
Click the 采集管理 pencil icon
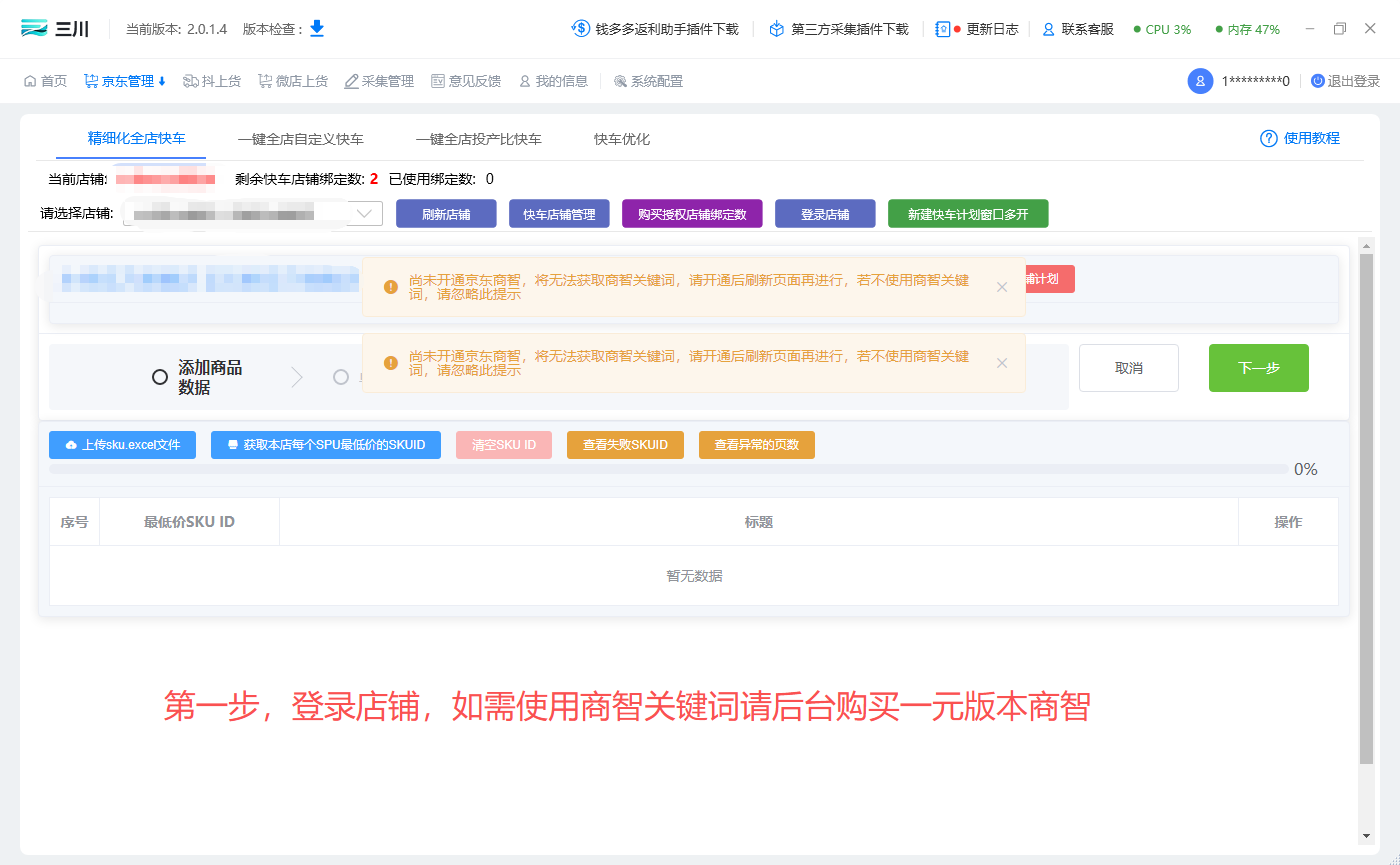351,81
